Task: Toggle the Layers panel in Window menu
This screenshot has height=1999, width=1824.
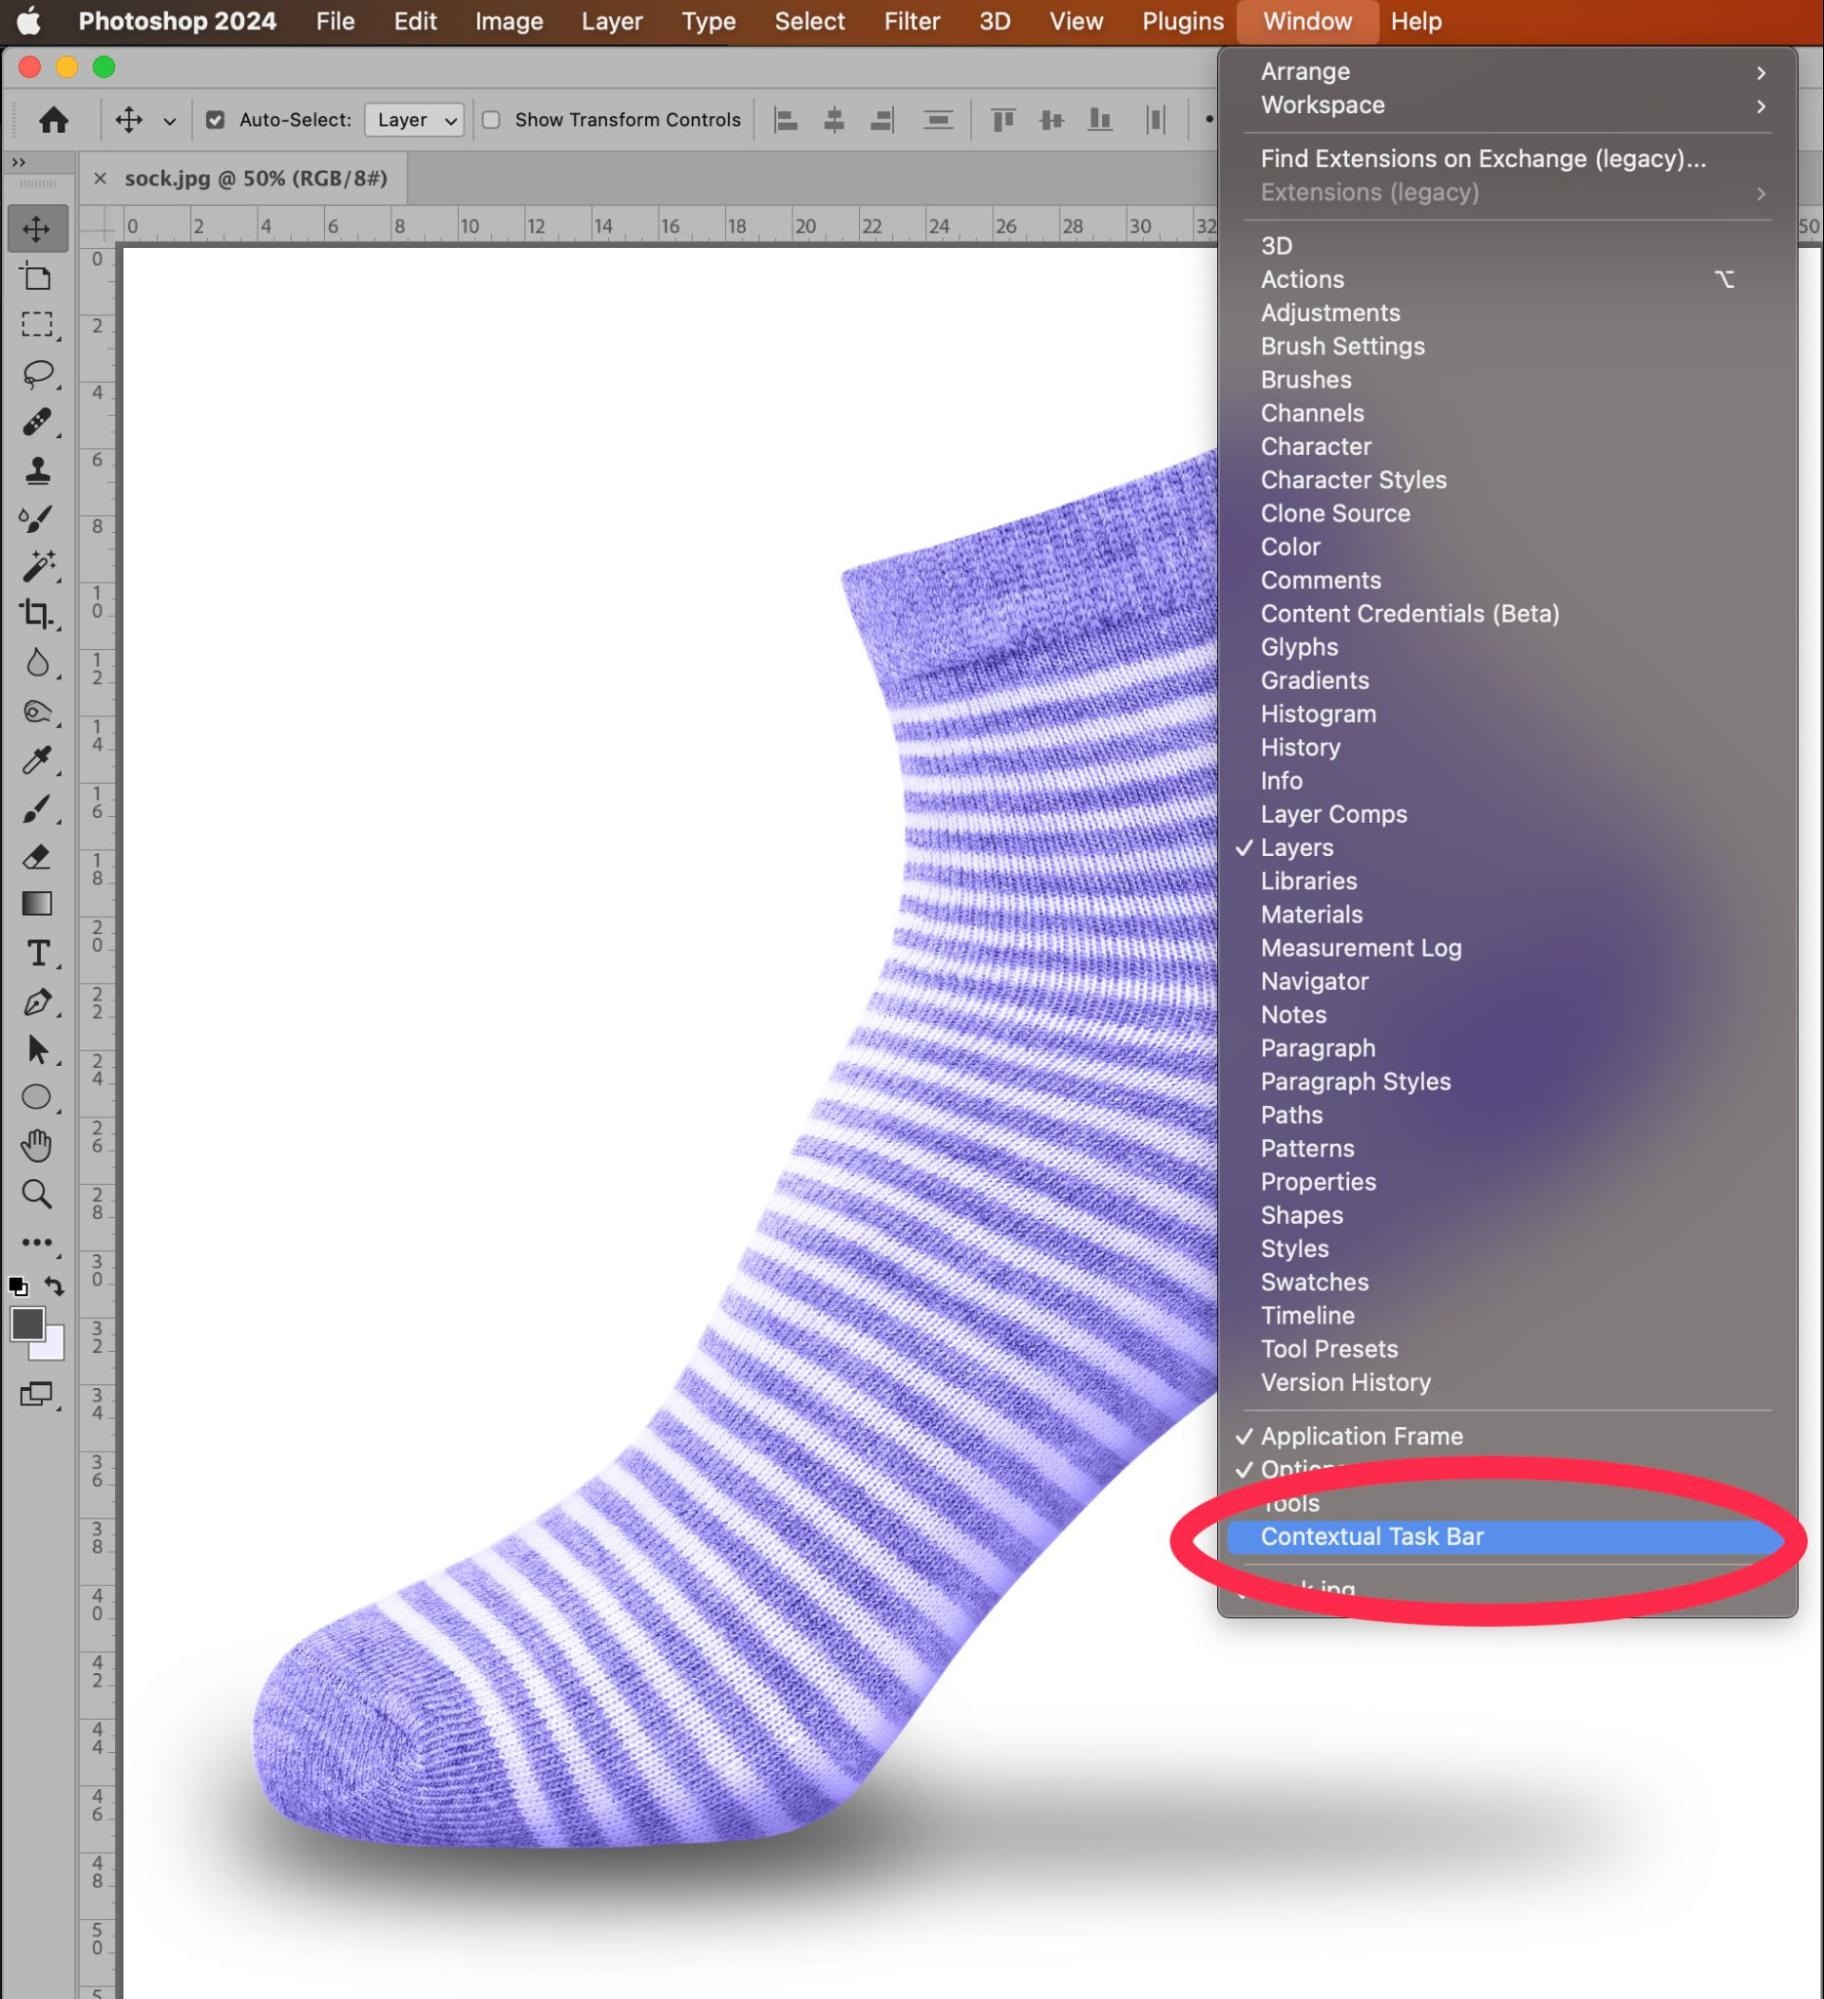Action: coord(1296,847)
